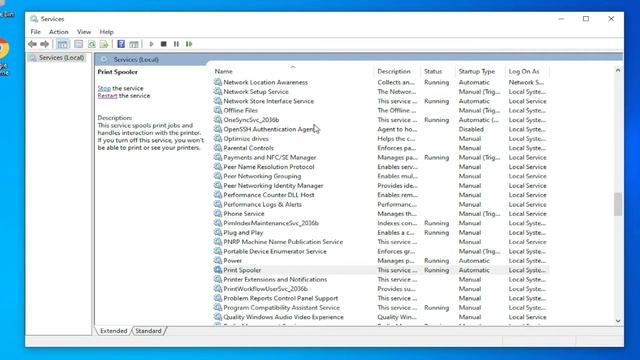Image resolution: width=640 pixels, height=360 pixels.
Task: Click the scrollbar up arrow
Action: point(618,71)
